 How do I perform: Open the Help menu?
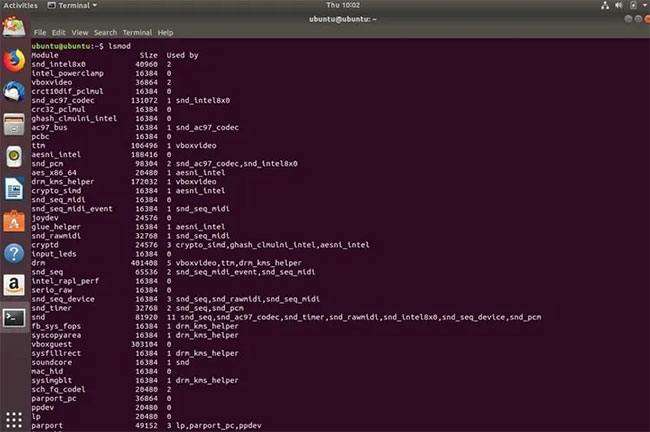coord(165,32)
